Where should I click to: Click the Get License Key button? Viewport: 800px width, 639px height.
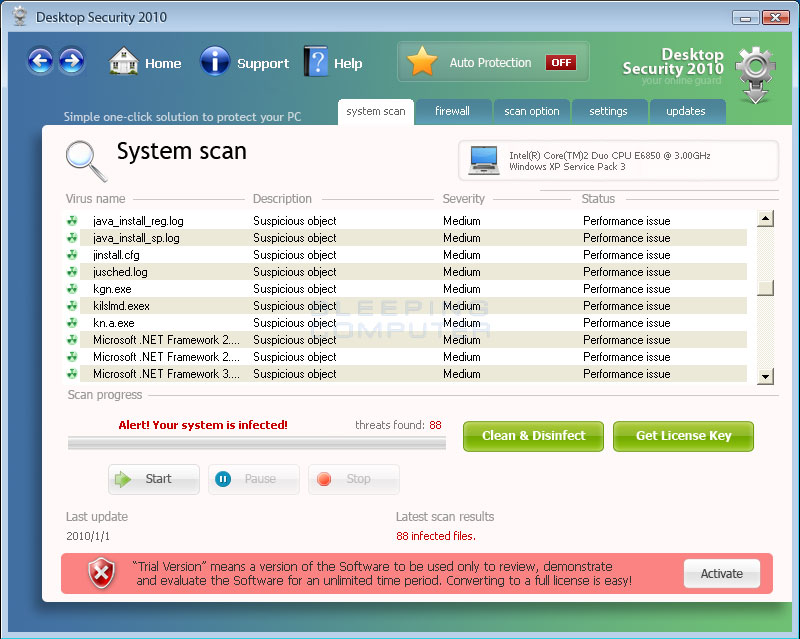click(x=683, y=436)
